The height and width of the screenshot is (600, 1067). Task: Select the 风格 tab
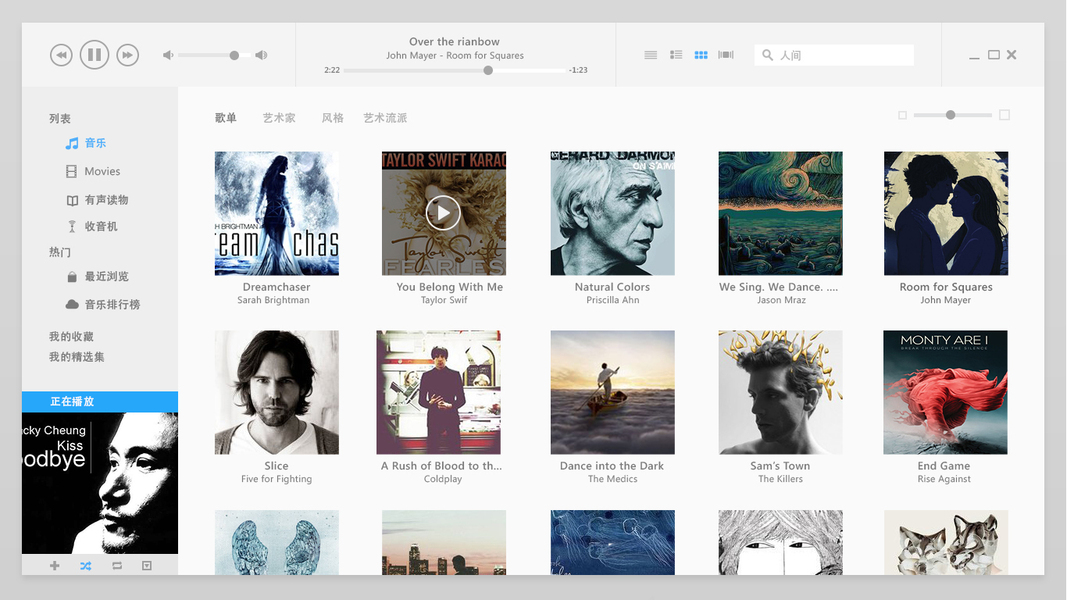point(332,118)
